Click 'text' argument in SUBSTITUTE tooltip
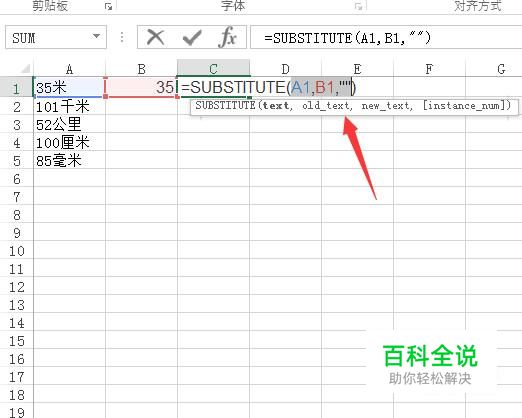The height and width of the screenshot is (418, 522). pos(276,106)
